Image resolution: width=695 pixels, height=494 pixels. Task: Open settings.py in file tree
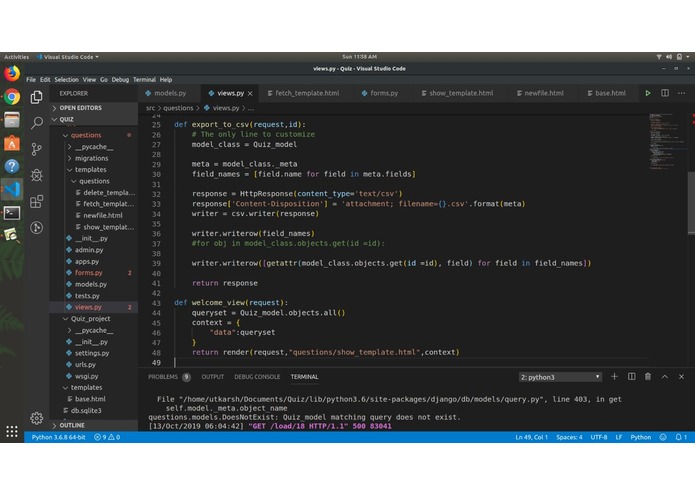click(x=92, y=353)
